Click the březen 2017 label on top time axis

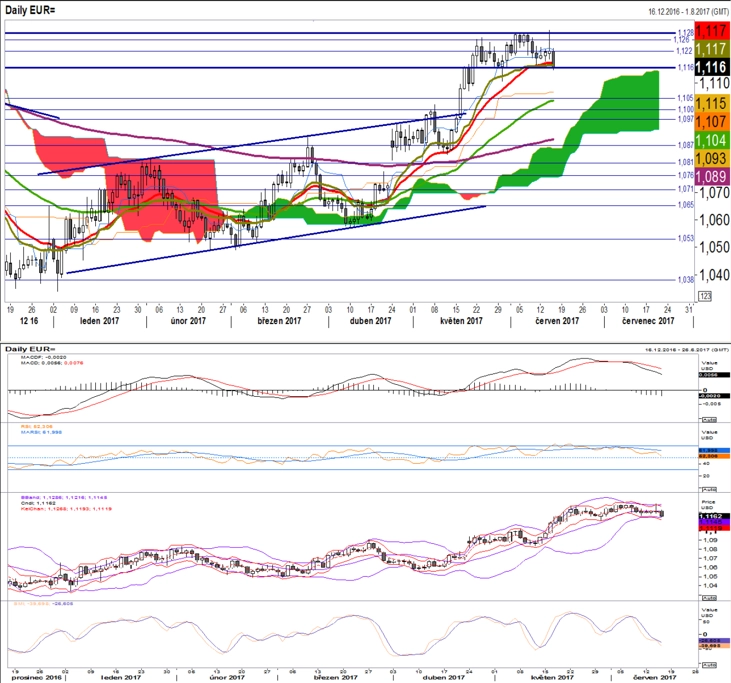pos(279,321)
